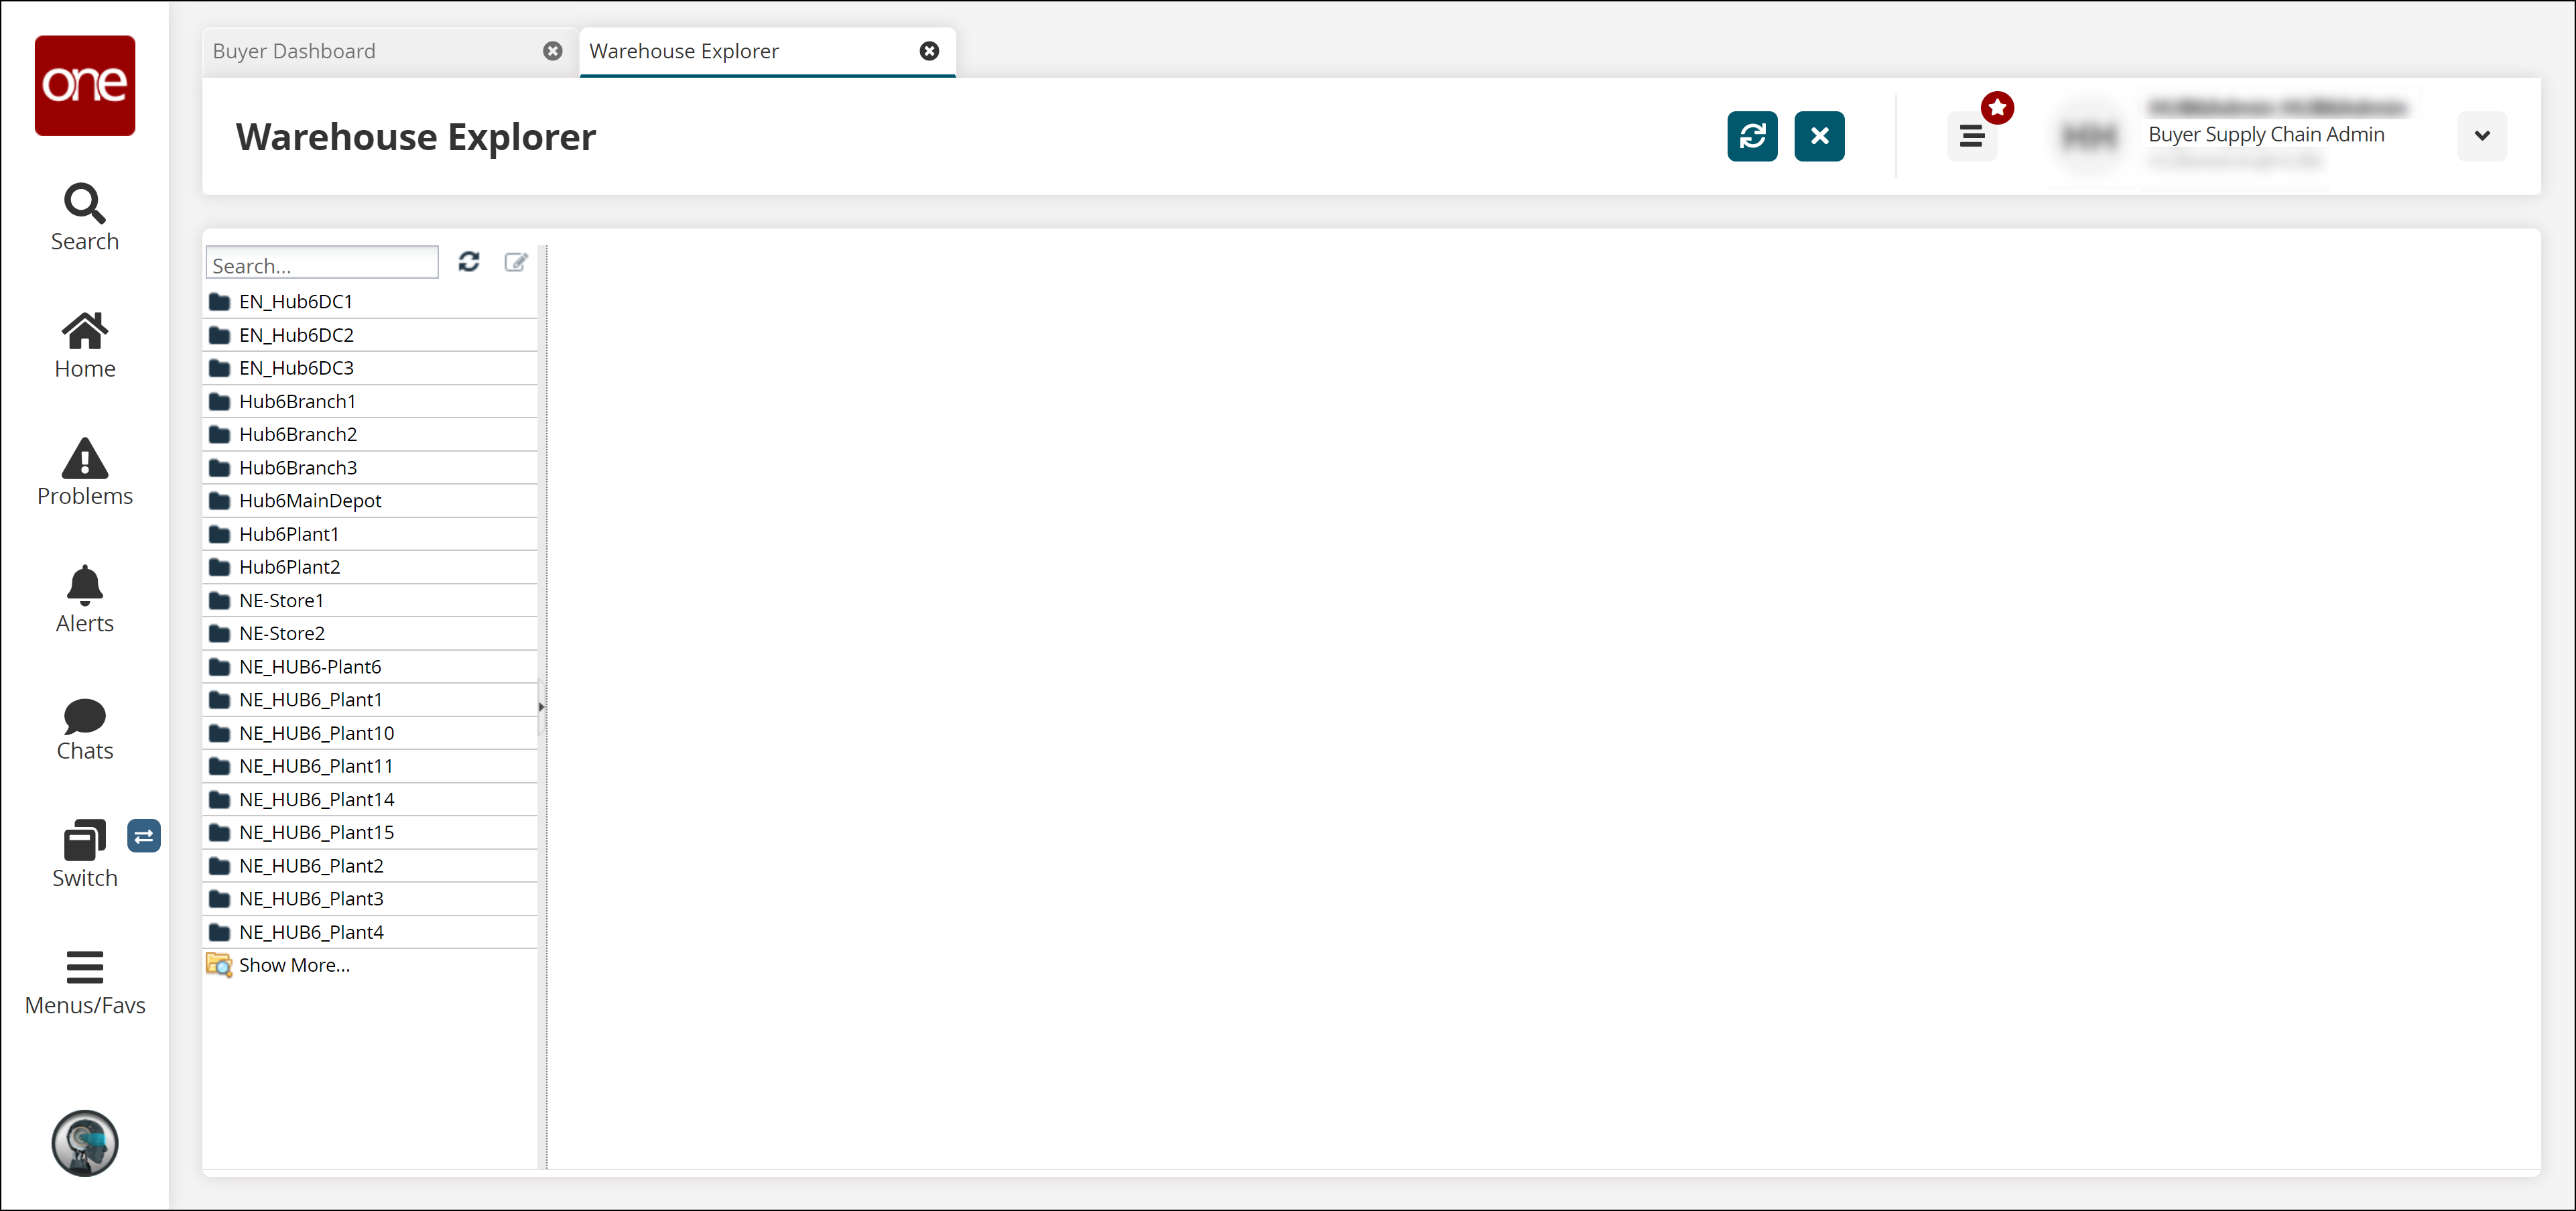2576x1211 pixels.
Task: Expand the Hub6MainDepot folder
Action: [309, 500]
